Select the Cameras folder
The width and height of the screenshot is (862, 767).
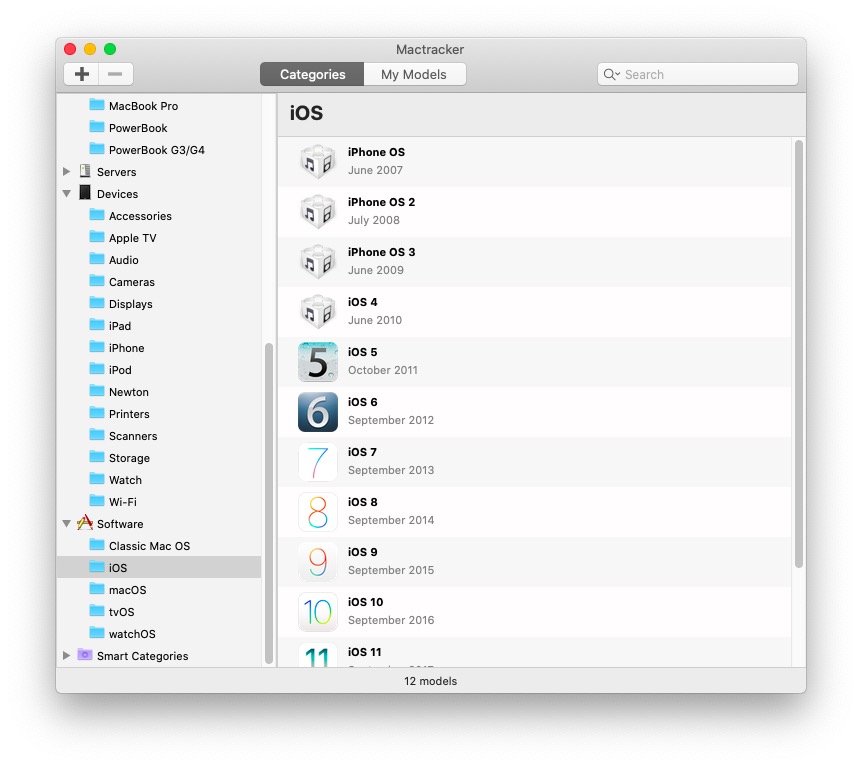[x=158, y=282]
